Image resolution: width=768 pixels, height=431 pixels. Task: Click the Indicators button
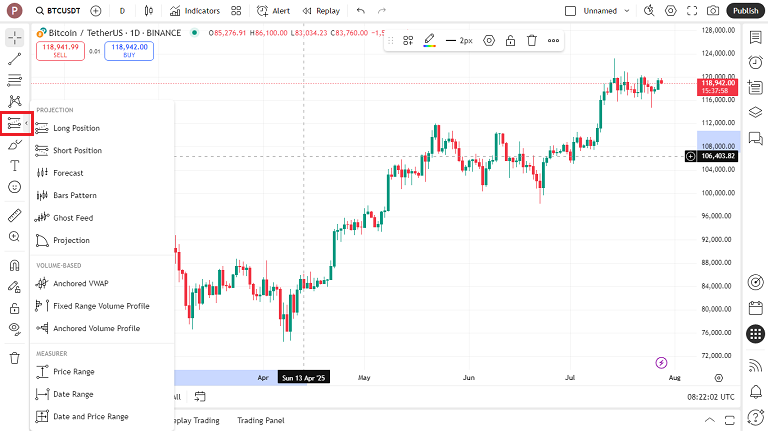[x=194, y=11]
